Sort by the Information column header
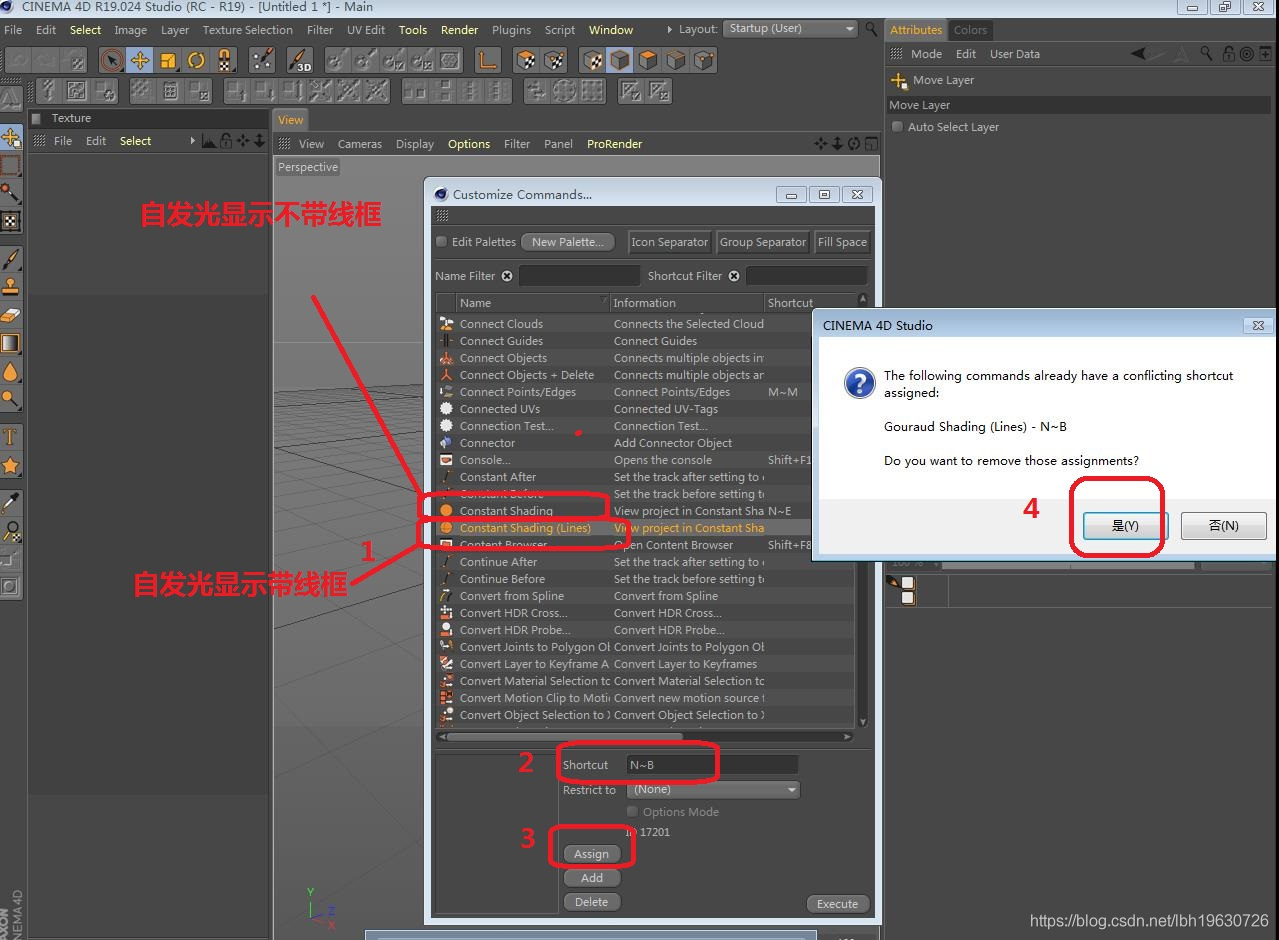 point(686,303)
